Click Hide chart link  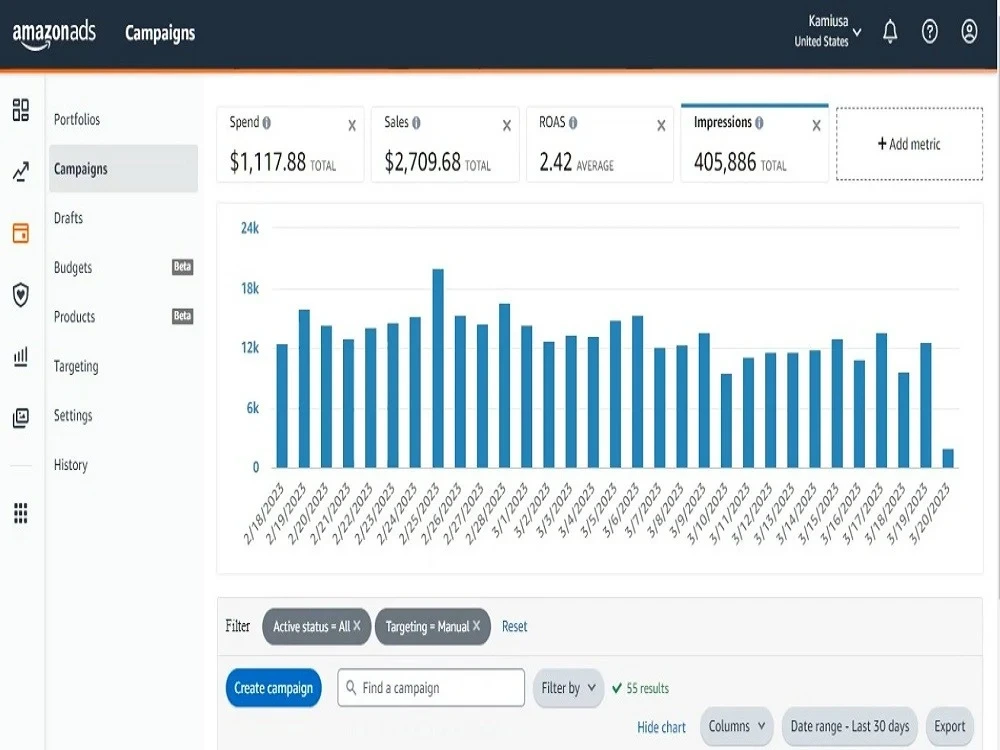(x=661, y=727)
